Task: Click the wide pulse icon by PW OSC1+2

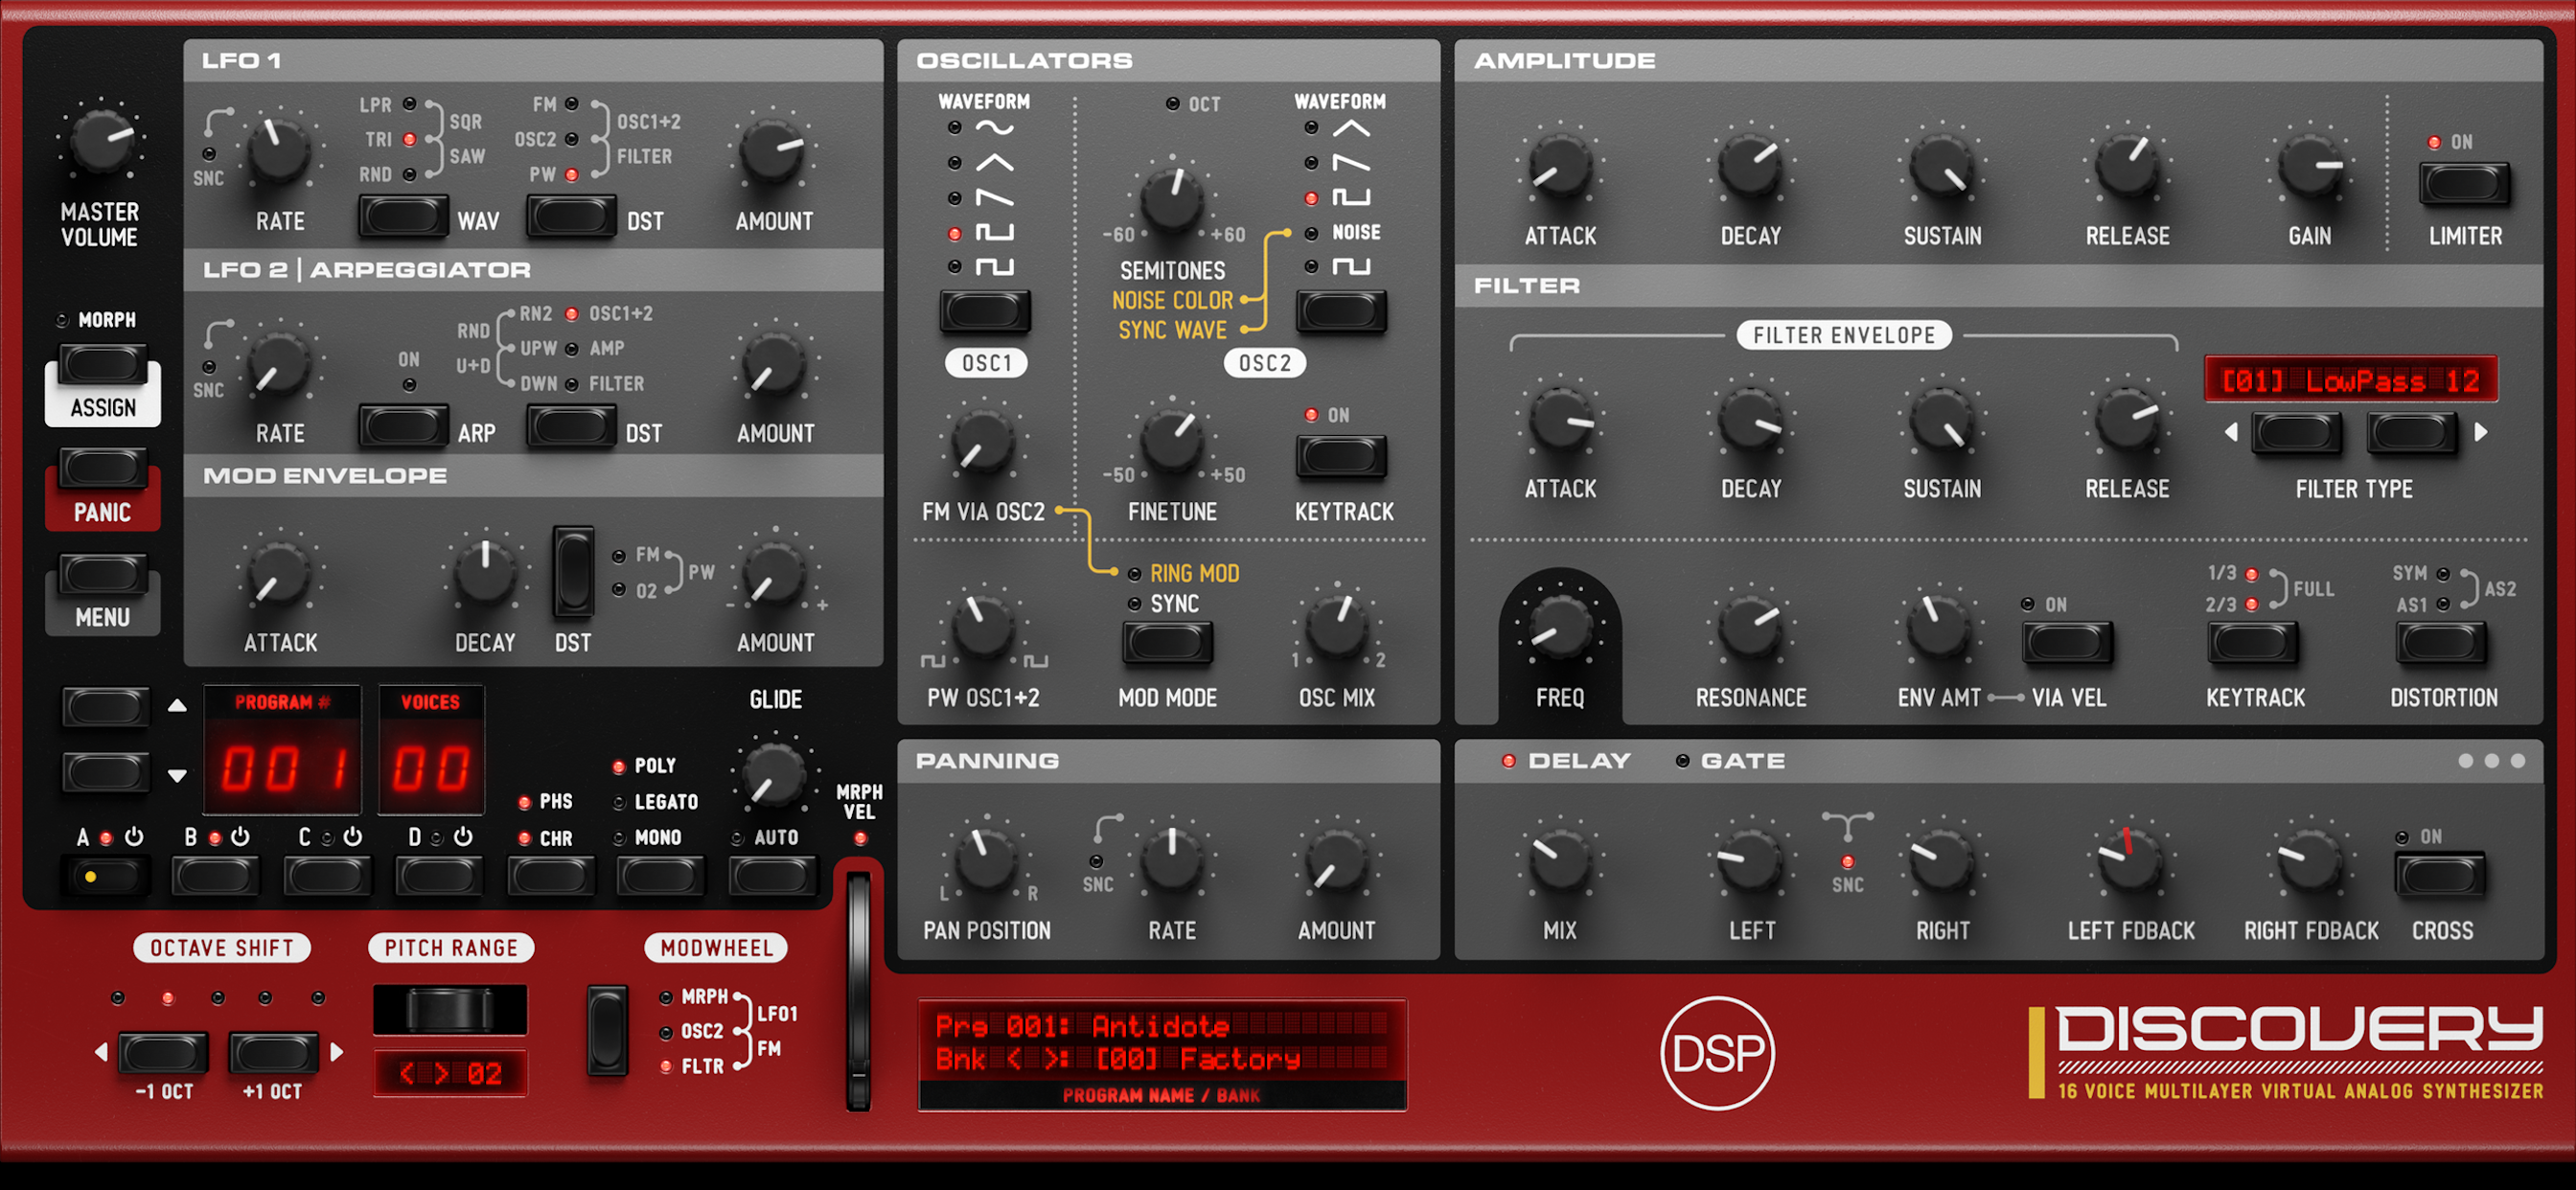Action: 1036,661
